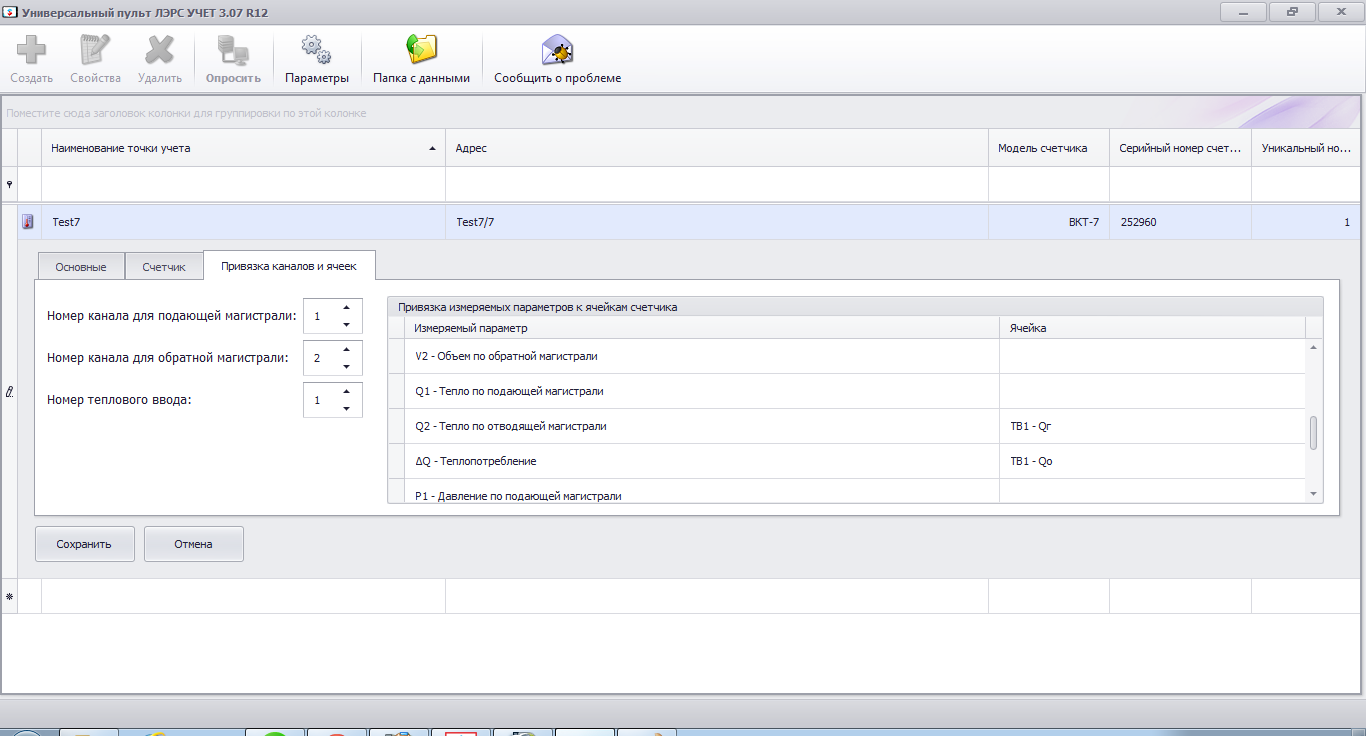
Task: Click the new row asterisk indicator
Action: [10, 596]
